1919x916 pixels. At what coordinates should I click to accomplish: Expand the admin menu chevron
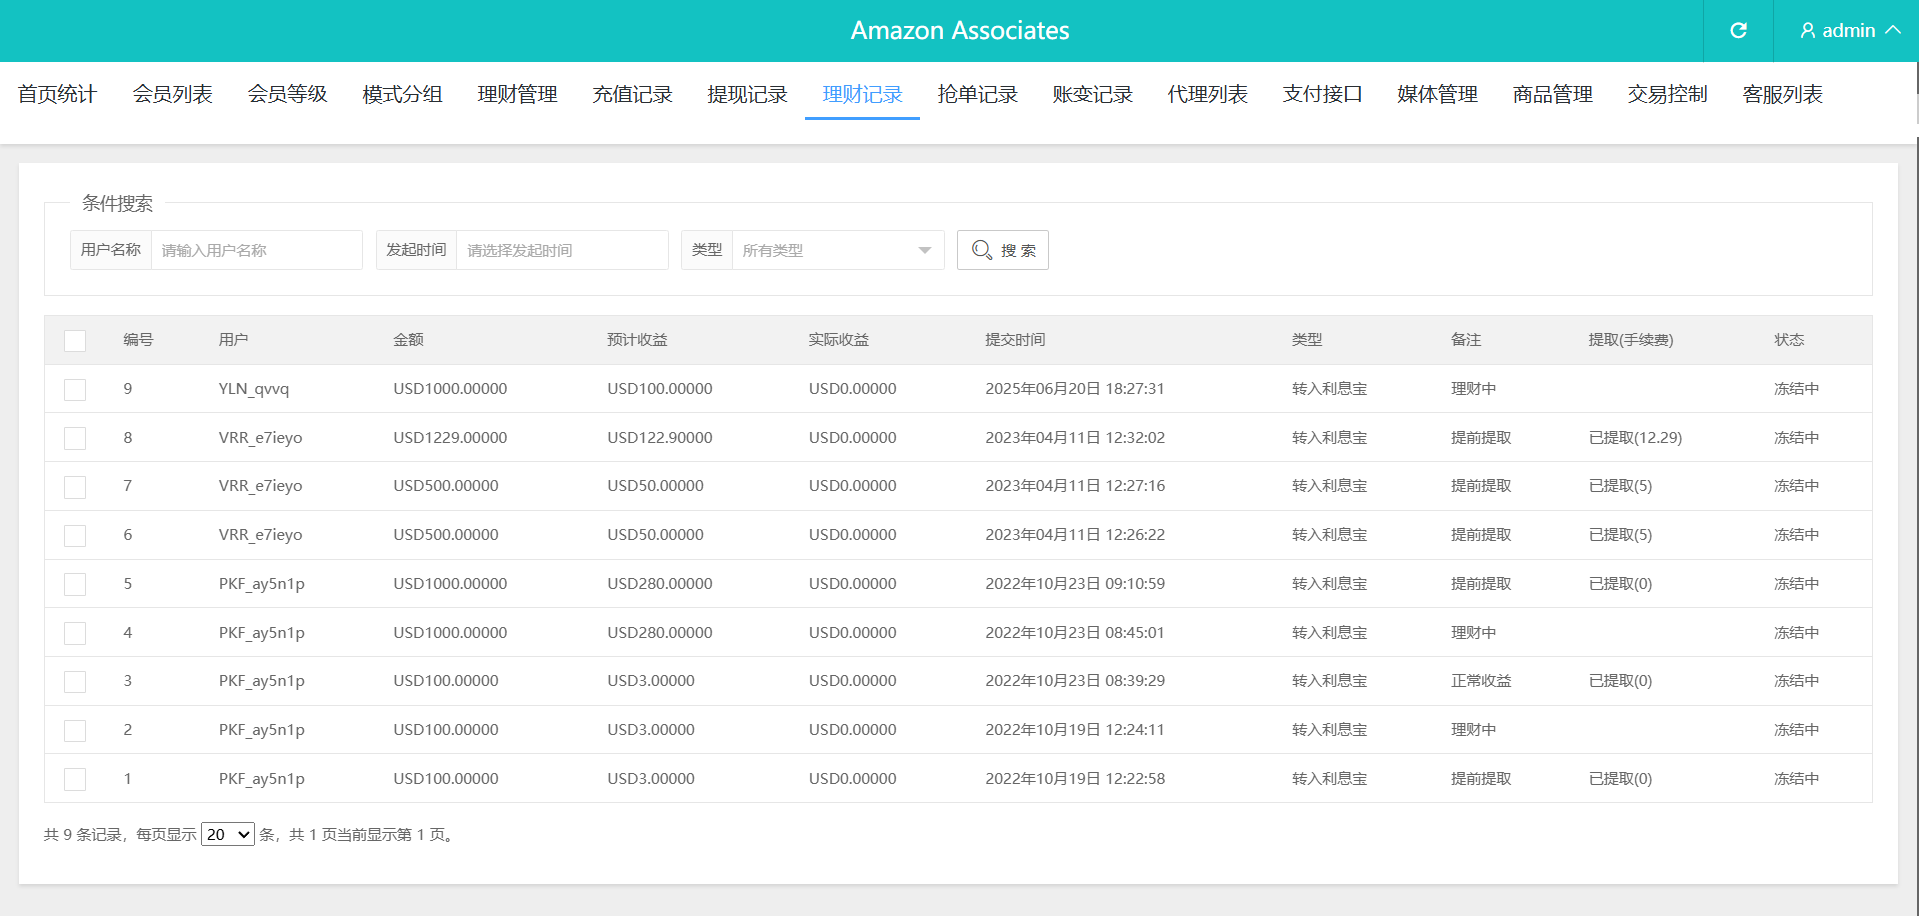[1892, 30]
